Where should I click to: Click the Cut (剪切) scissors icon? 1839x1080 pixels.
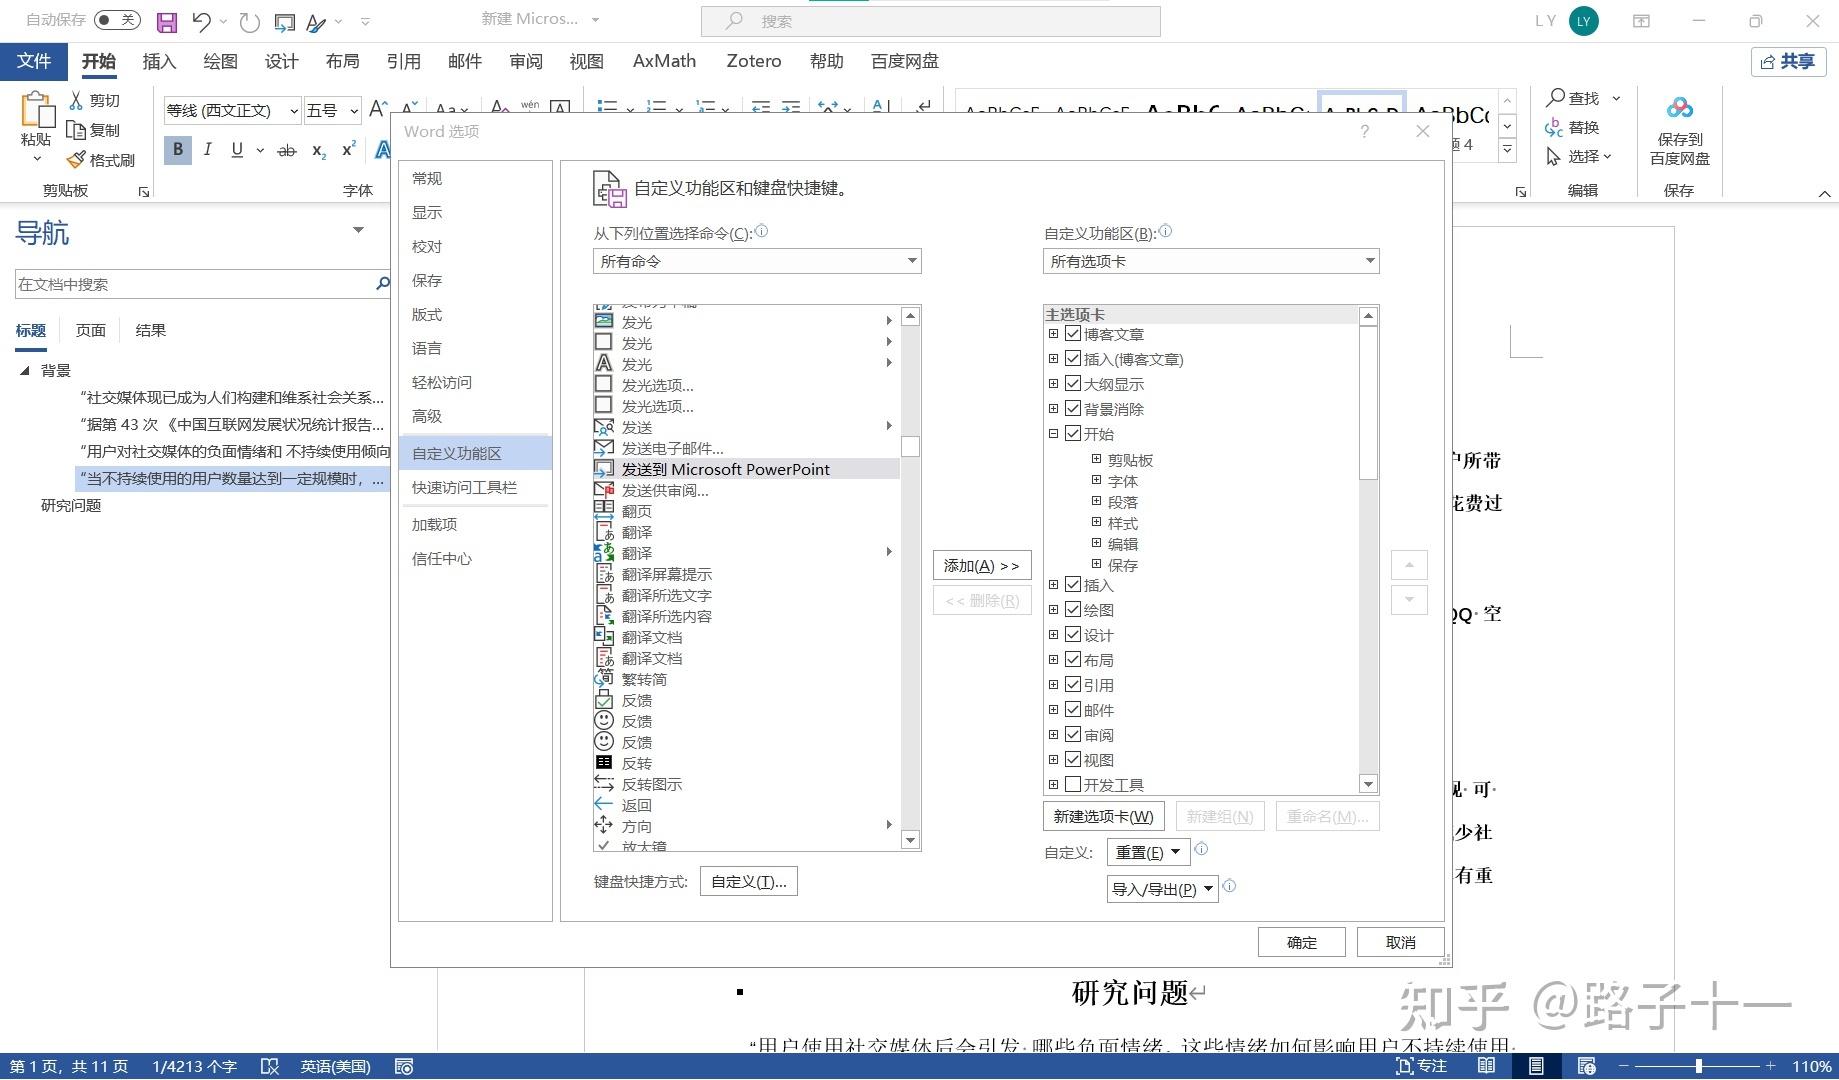pyautogui.click(x=76, y=100)
